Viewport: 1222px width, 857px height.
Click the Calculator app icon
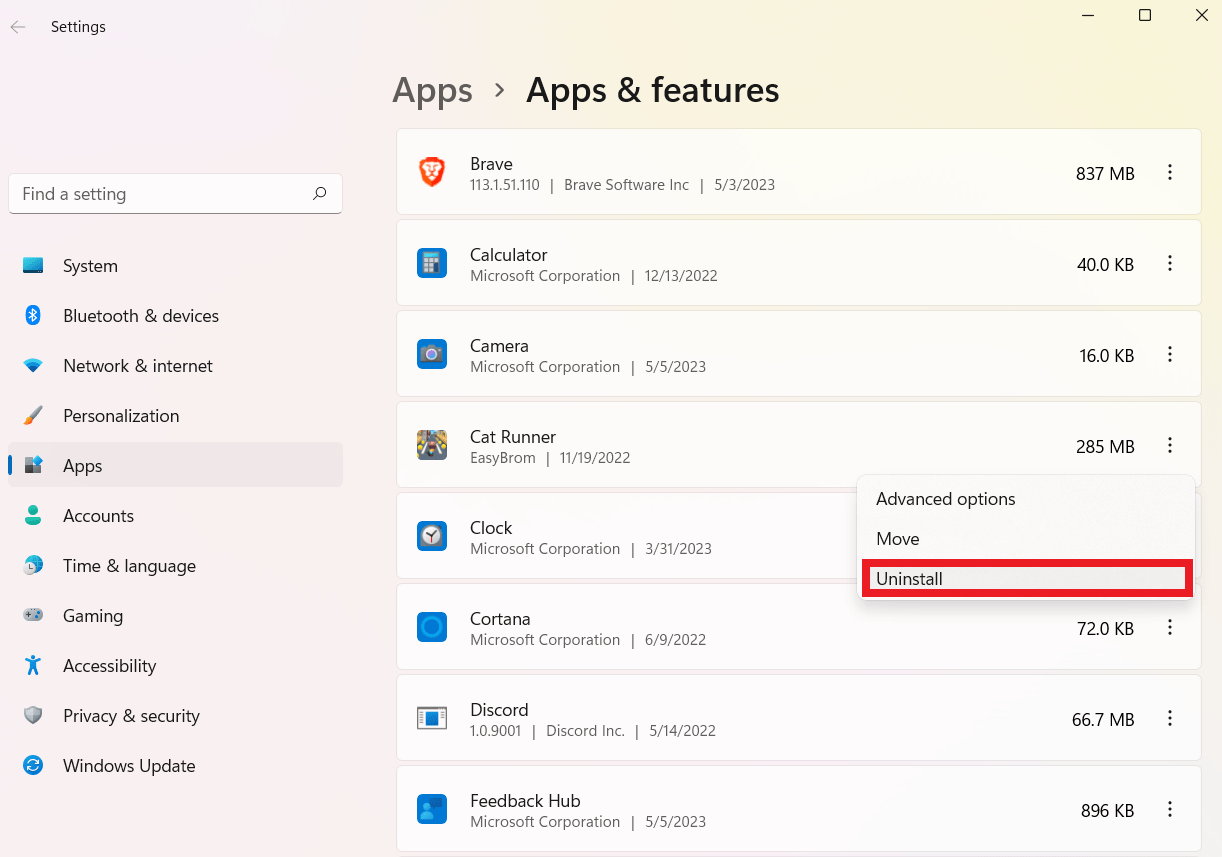(x=432, y=263)
